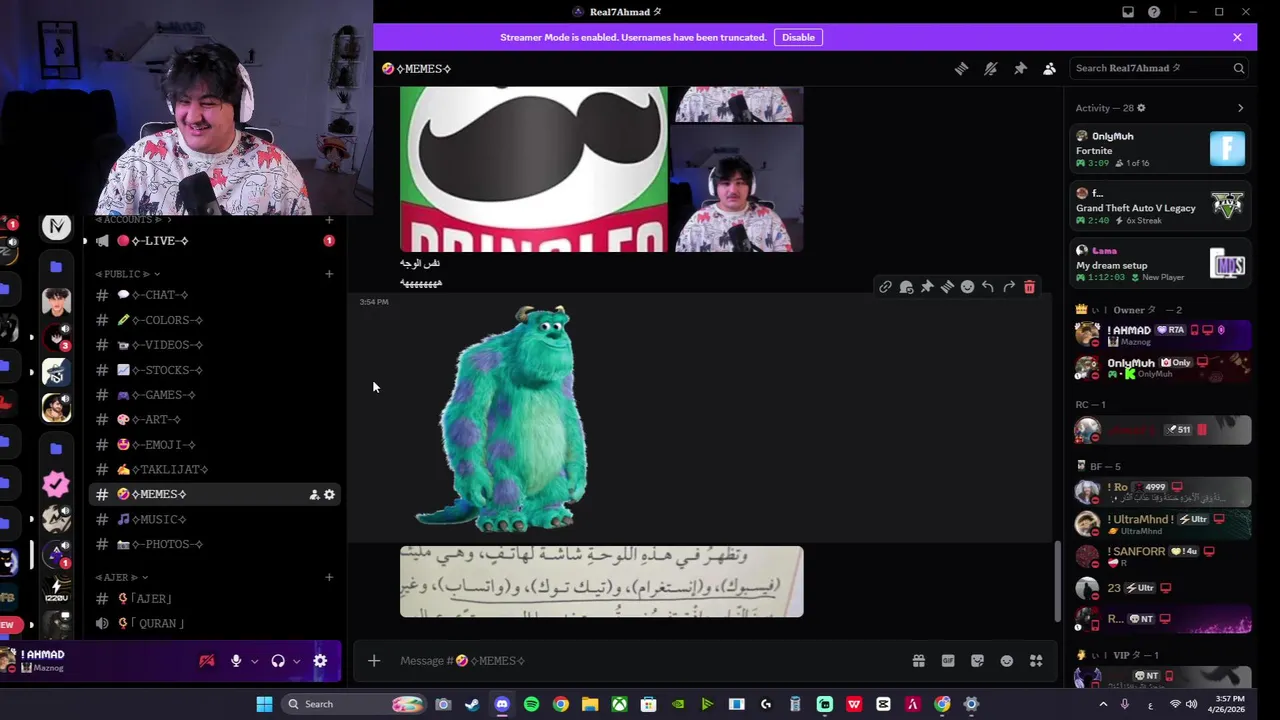This screenshot has height=720, width=1280.
Task: Collapse the PUBLIC category
Action: click(x=127, y=274)
